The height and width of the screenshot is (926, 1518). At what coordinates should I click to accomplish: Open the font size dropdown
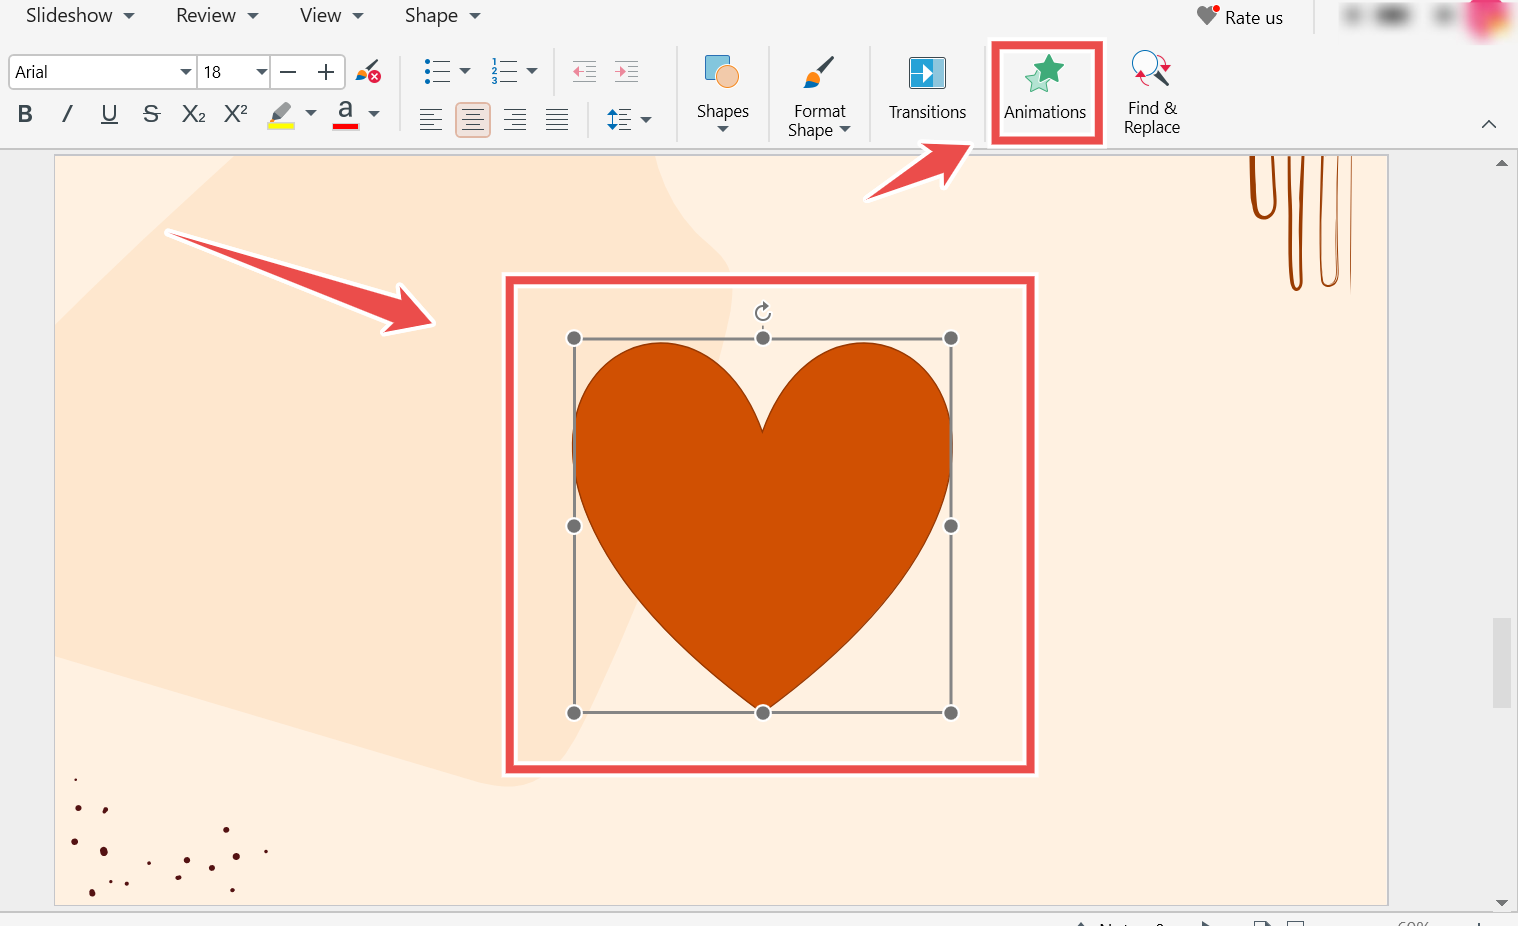(x=261, y=72)
